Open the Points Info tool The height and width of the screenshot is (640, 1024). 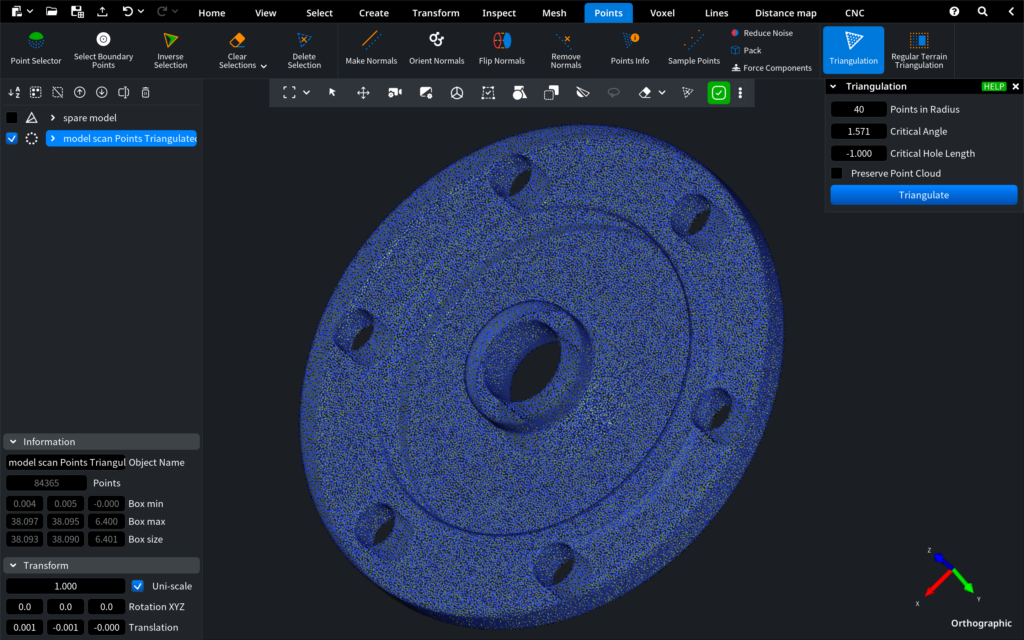point(630,40)
